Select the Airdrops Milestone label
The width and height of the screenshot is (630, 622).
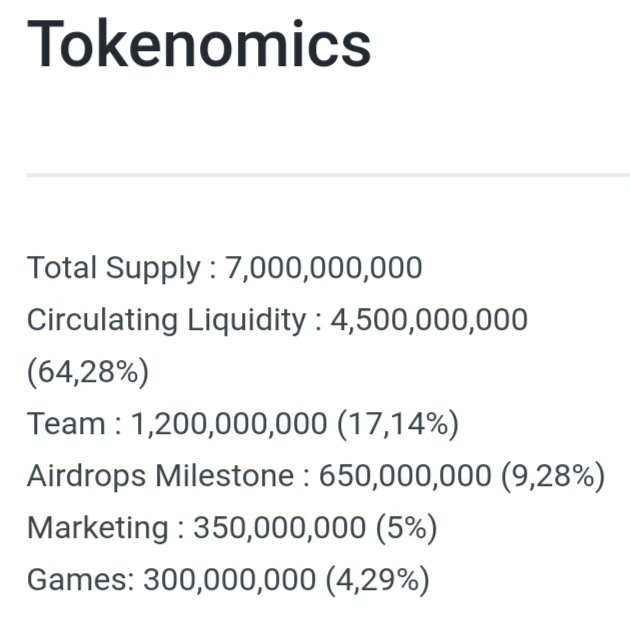point(160,476)
